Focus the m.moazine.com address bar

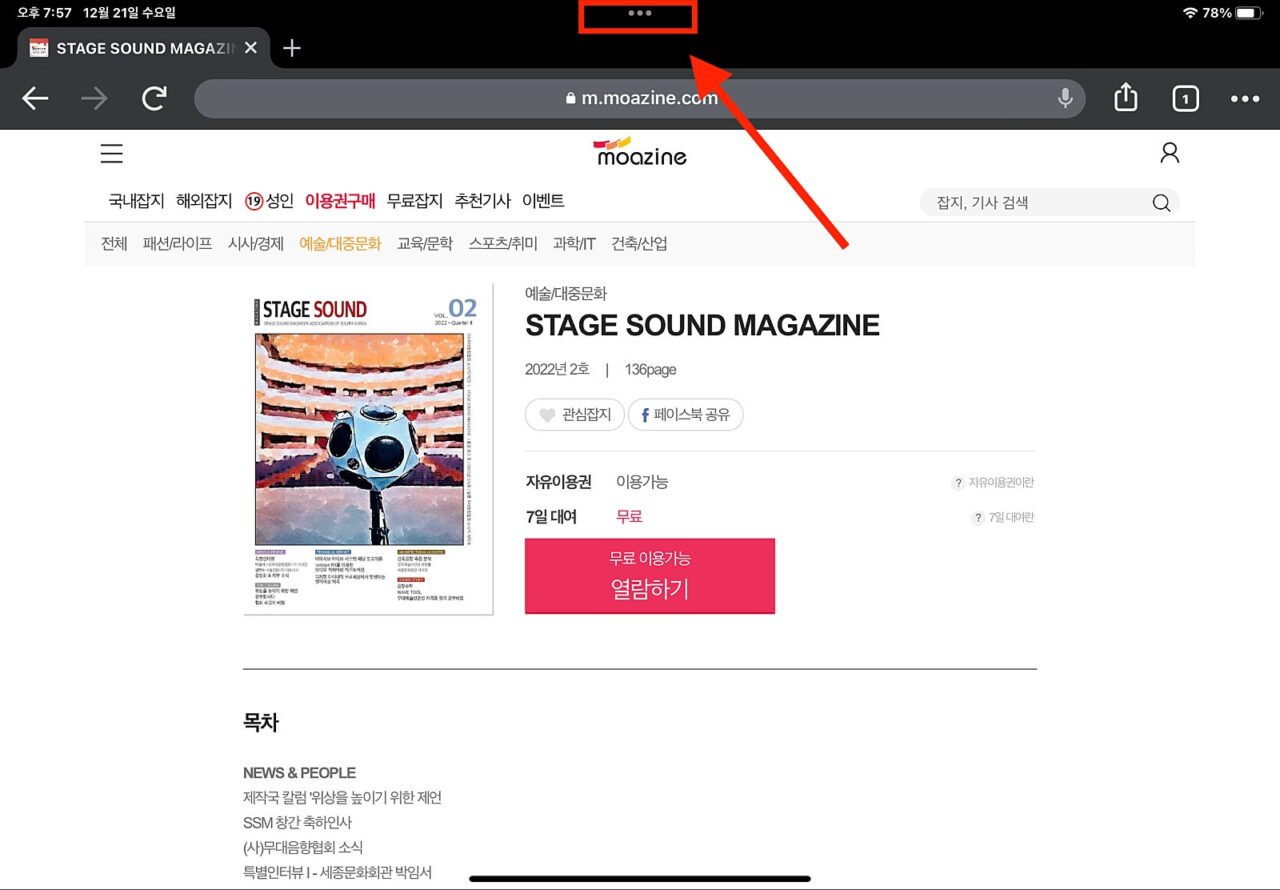(640, 98)
